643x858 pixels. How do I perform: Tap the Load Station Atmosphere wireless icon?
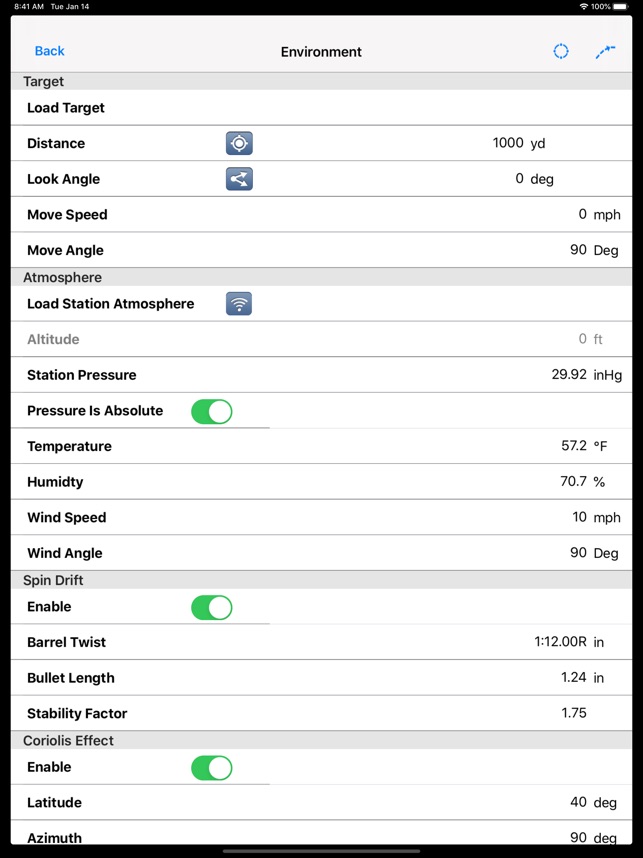239,304
